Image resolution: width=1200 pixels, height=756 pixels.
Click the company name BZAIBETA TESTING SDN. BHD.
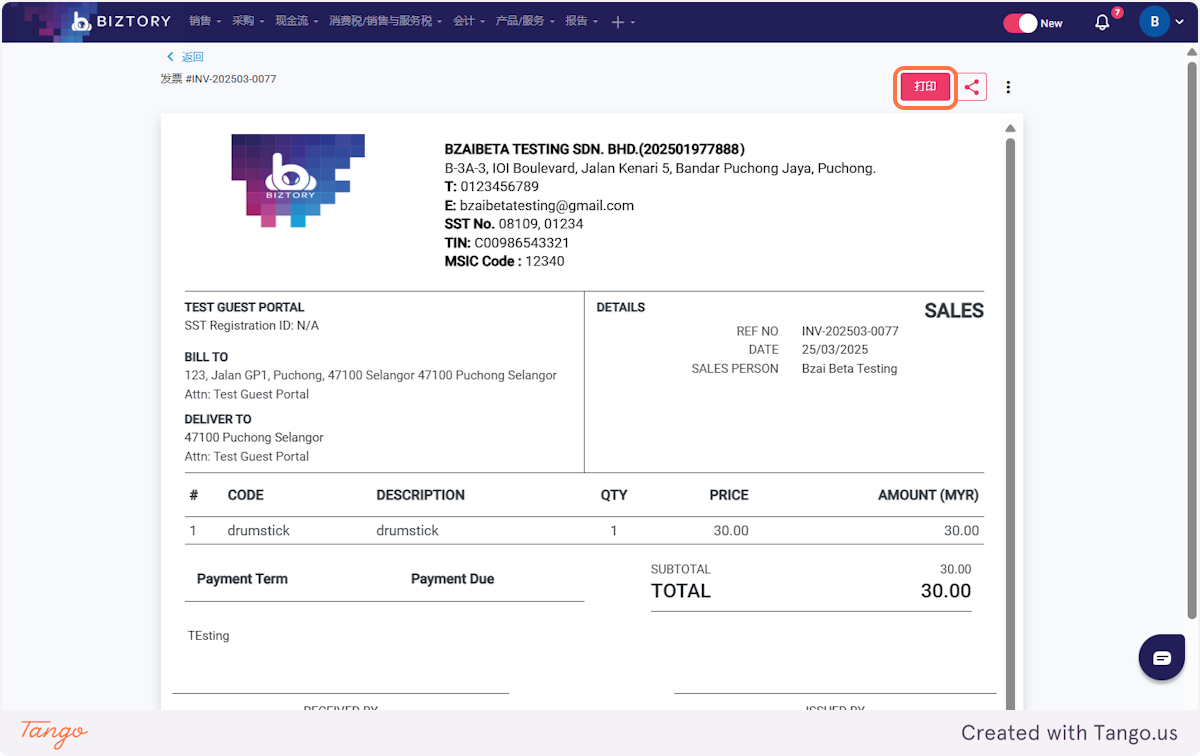pos(594,149)
